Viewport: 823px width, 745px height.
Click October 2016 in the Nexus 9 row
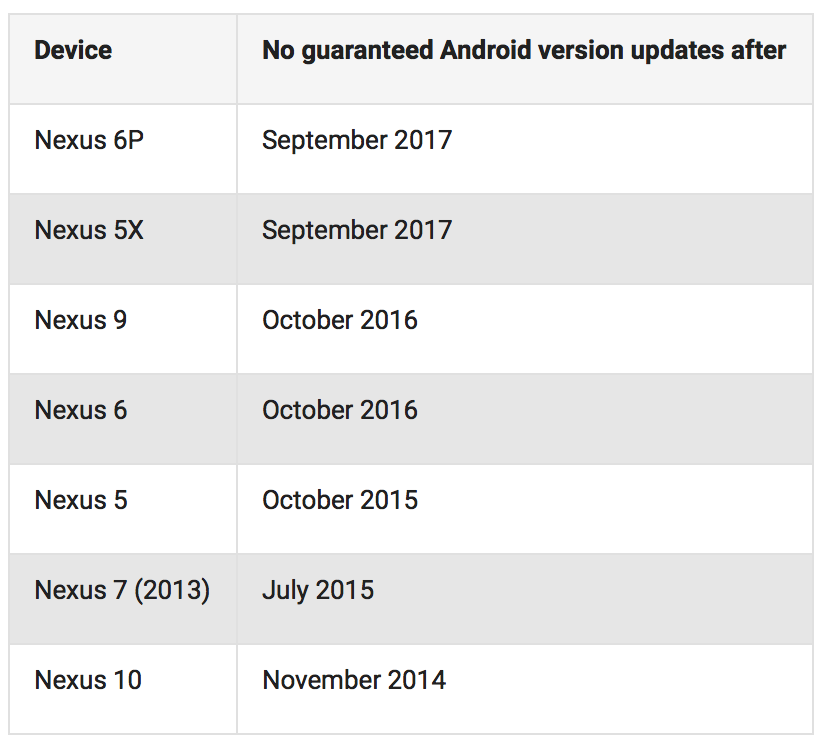pyautogui.click(x=340, y=320)
